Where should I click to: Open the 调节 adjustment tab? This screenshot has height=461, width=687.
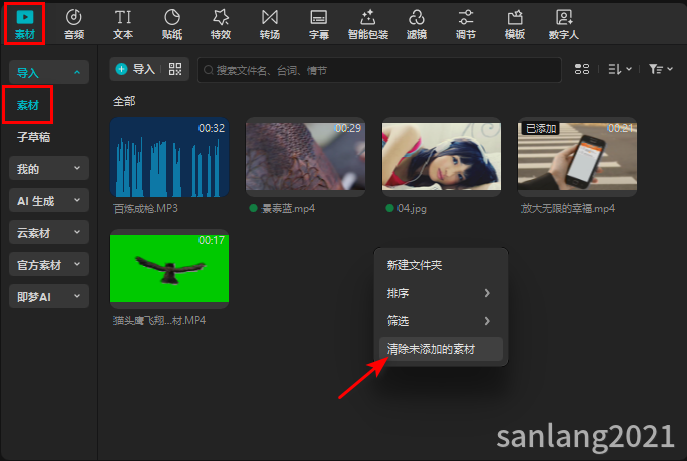click(466, 25)
